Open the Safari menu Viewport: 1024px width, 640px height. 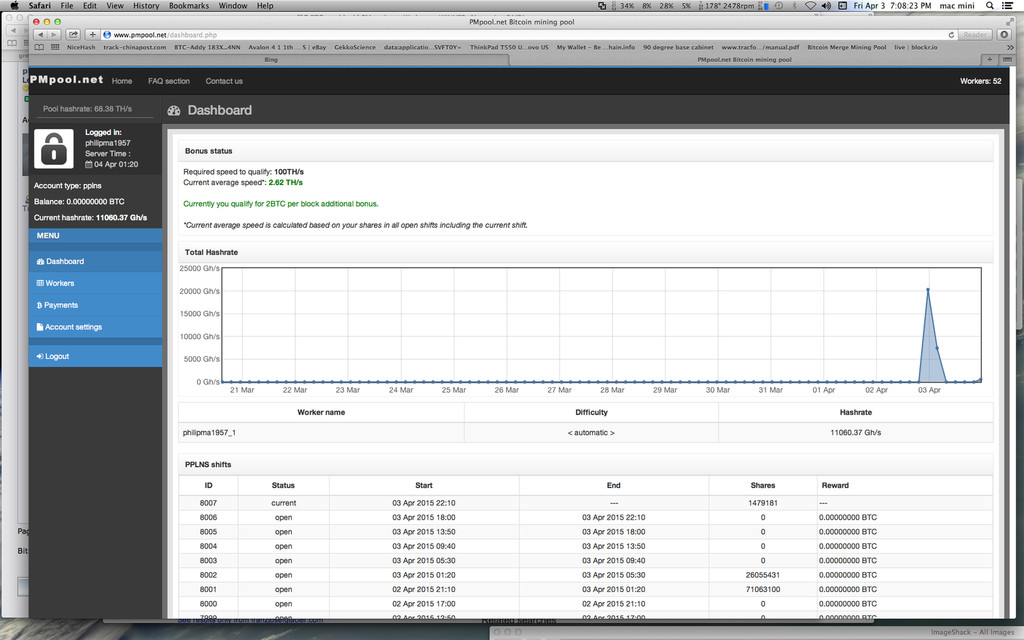39,5
